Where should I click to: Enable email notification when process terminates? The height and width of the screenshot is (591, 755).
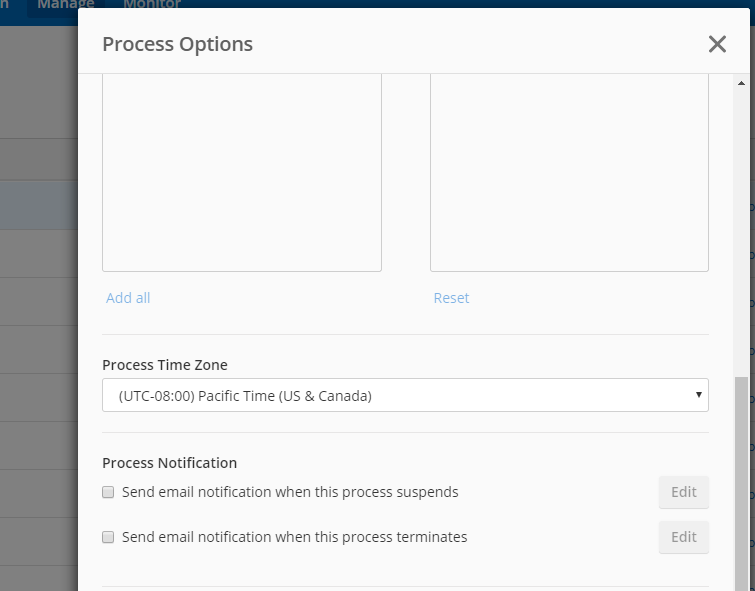coord(108,537)
